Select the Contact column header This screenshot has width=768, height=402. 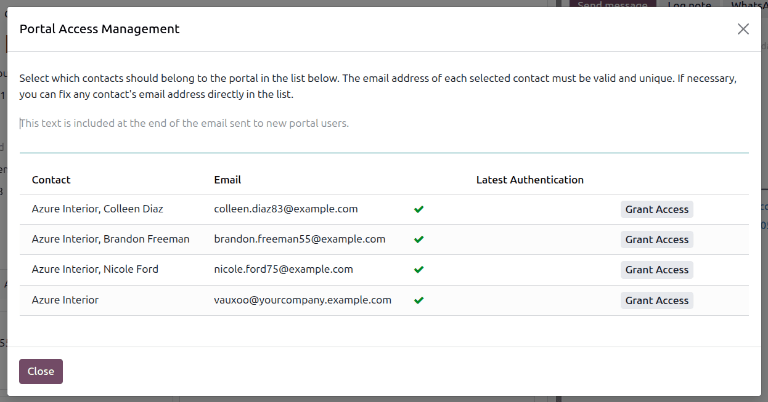pos(51,180)
